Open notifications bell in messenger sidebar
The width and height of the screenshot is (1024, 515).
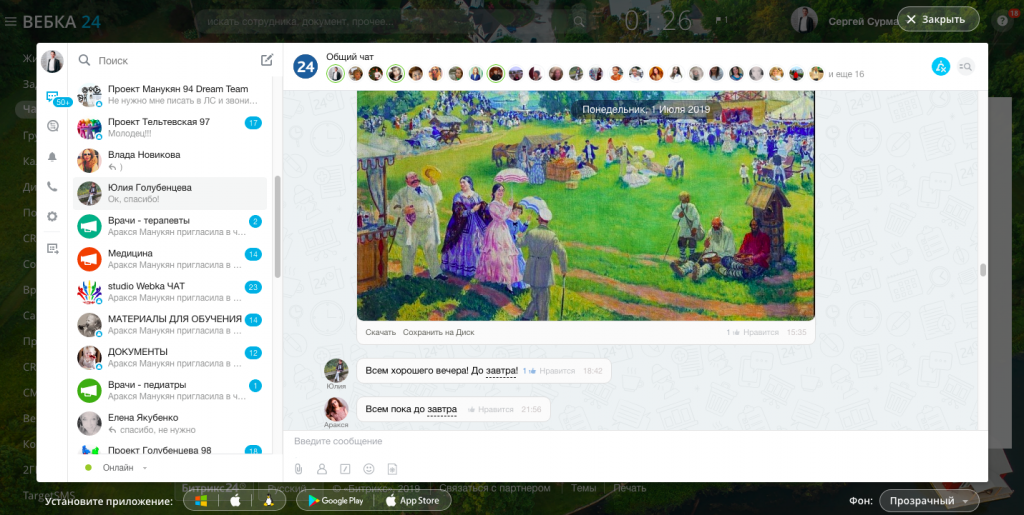pos(52,157)
